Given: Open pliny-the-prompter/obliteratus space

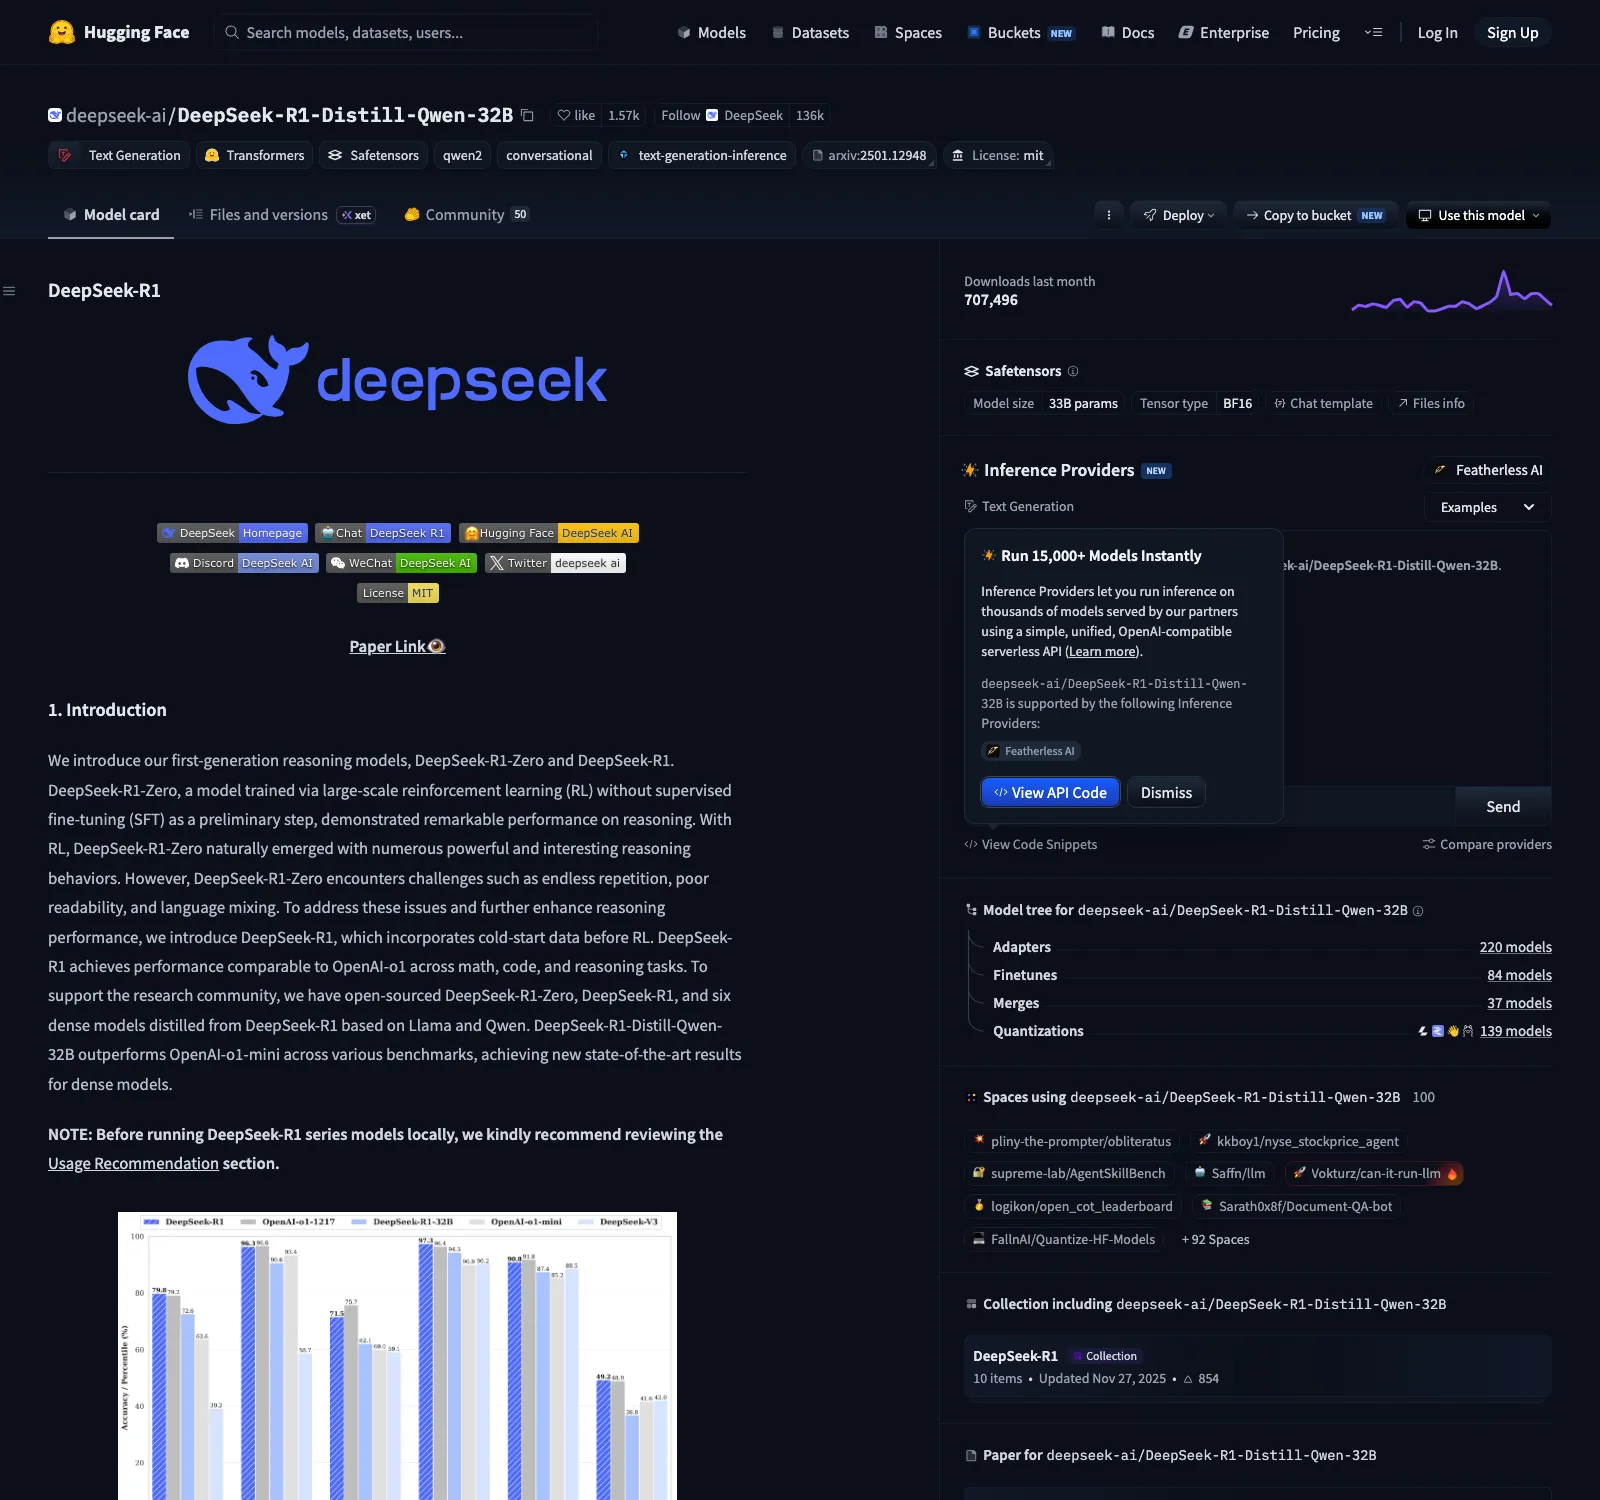Looking at the screenshot, I should (x=1071, y=1141).
